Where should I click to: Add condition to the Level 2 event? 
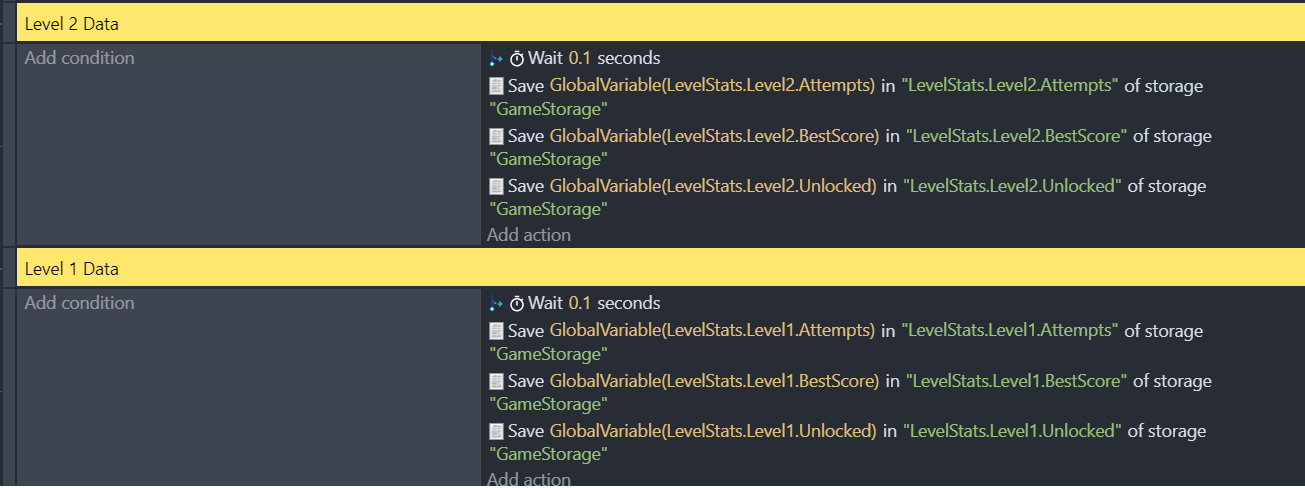79,58
